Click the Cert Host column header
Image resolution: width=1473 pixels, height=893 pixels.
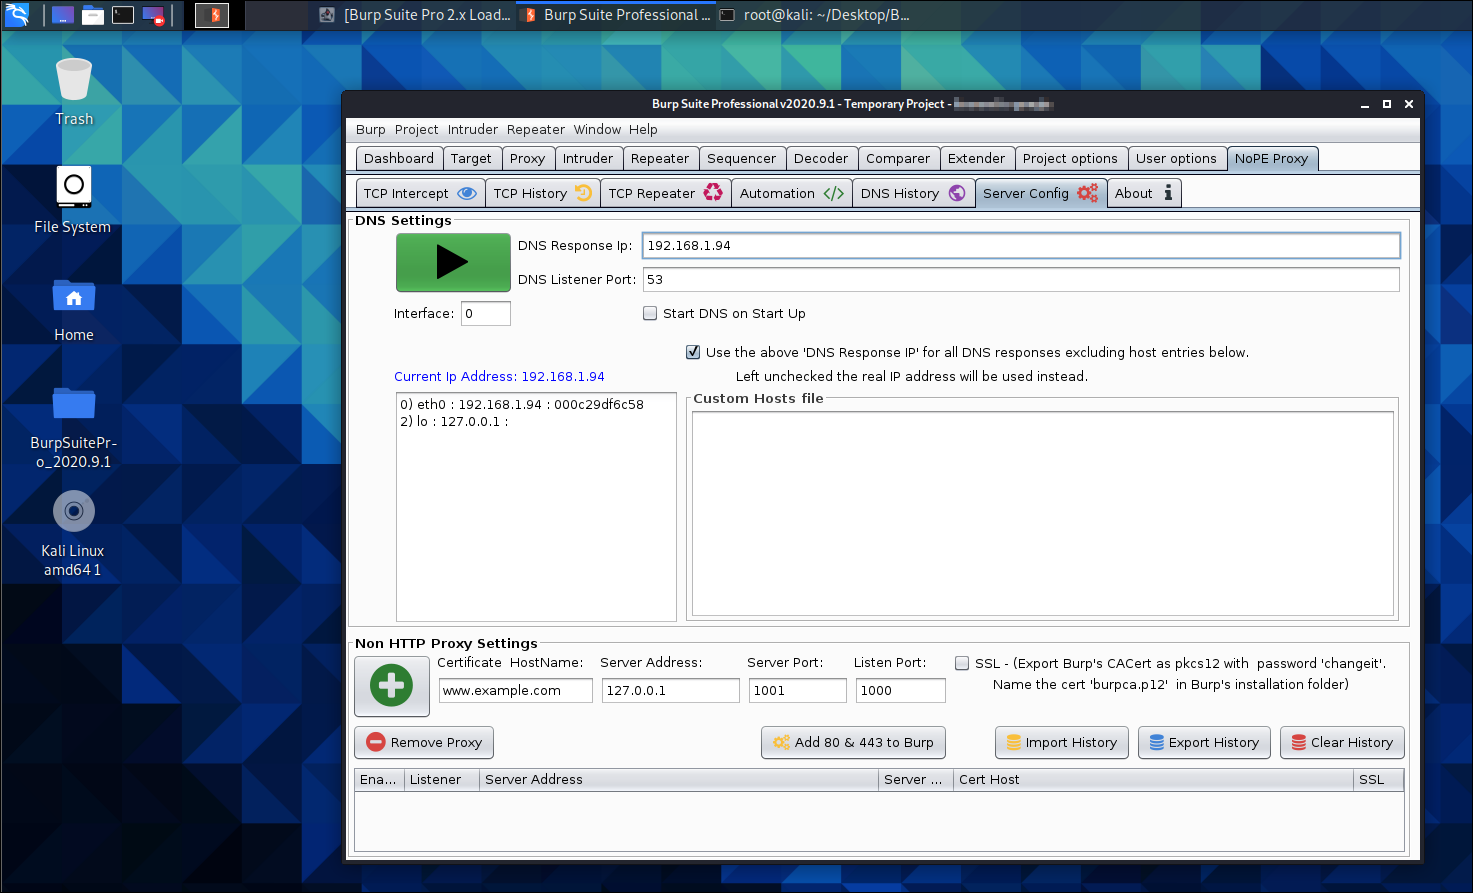point(1153,779)
